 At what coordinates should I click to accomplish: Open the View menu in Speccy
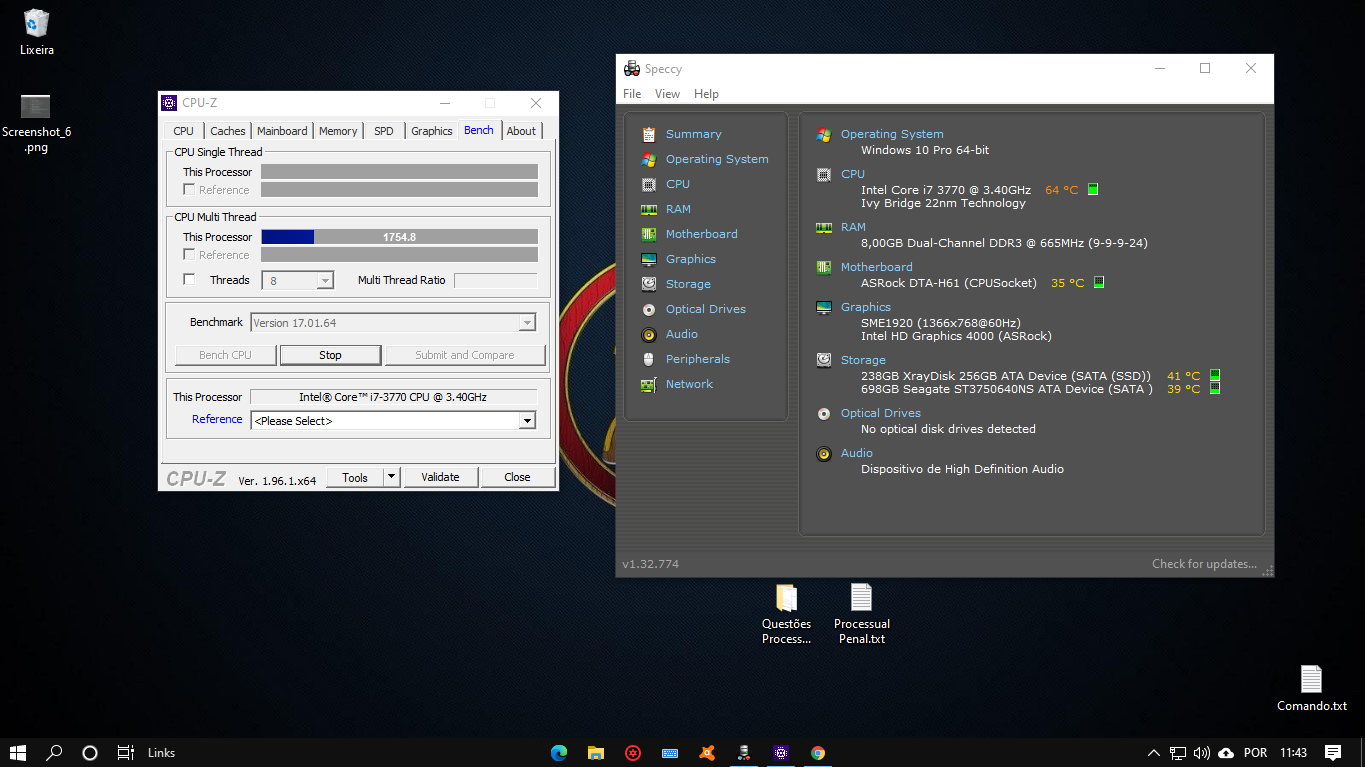point(667,94)
